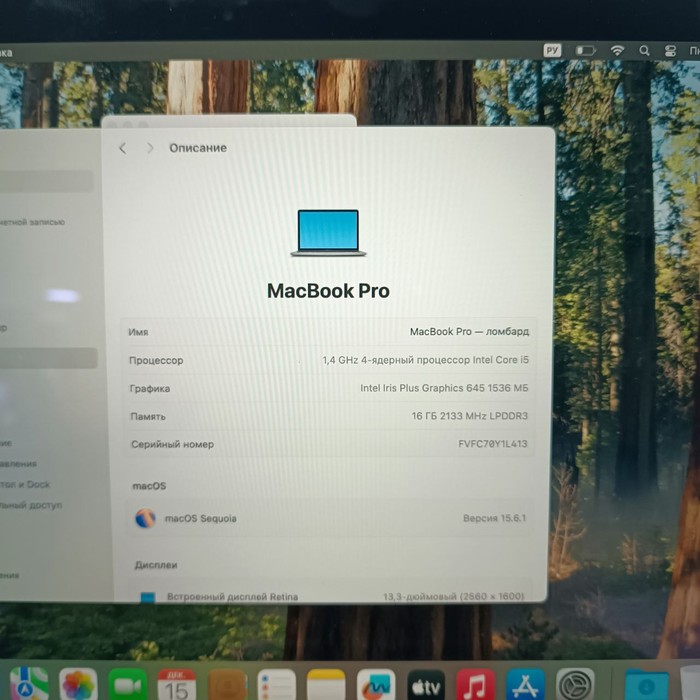Click the back arrow next to Описание
This screenshot has height=700, width=700.
[x=123, y=148]
